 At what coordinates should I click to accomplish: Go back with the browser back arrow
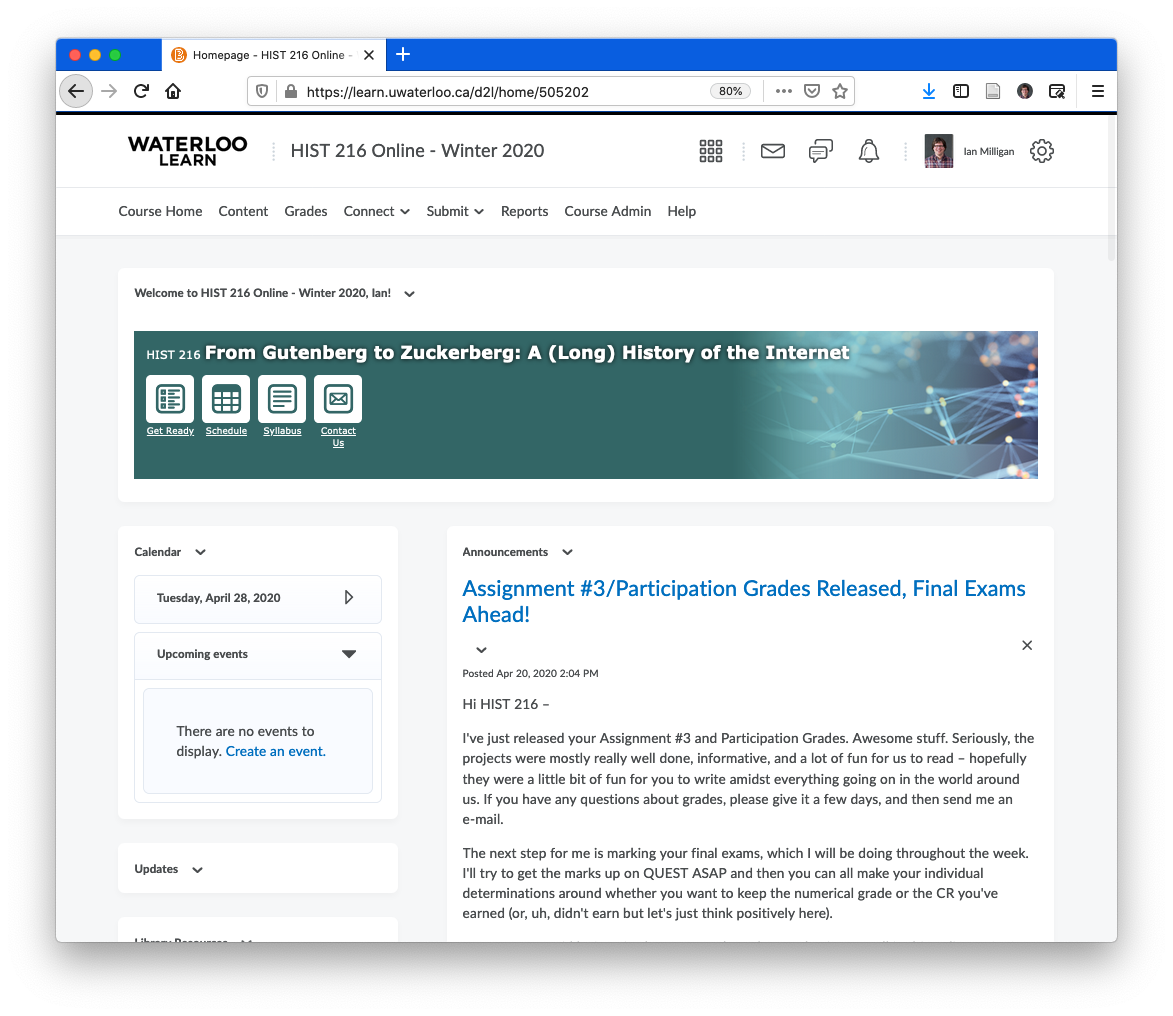[76, 91]
